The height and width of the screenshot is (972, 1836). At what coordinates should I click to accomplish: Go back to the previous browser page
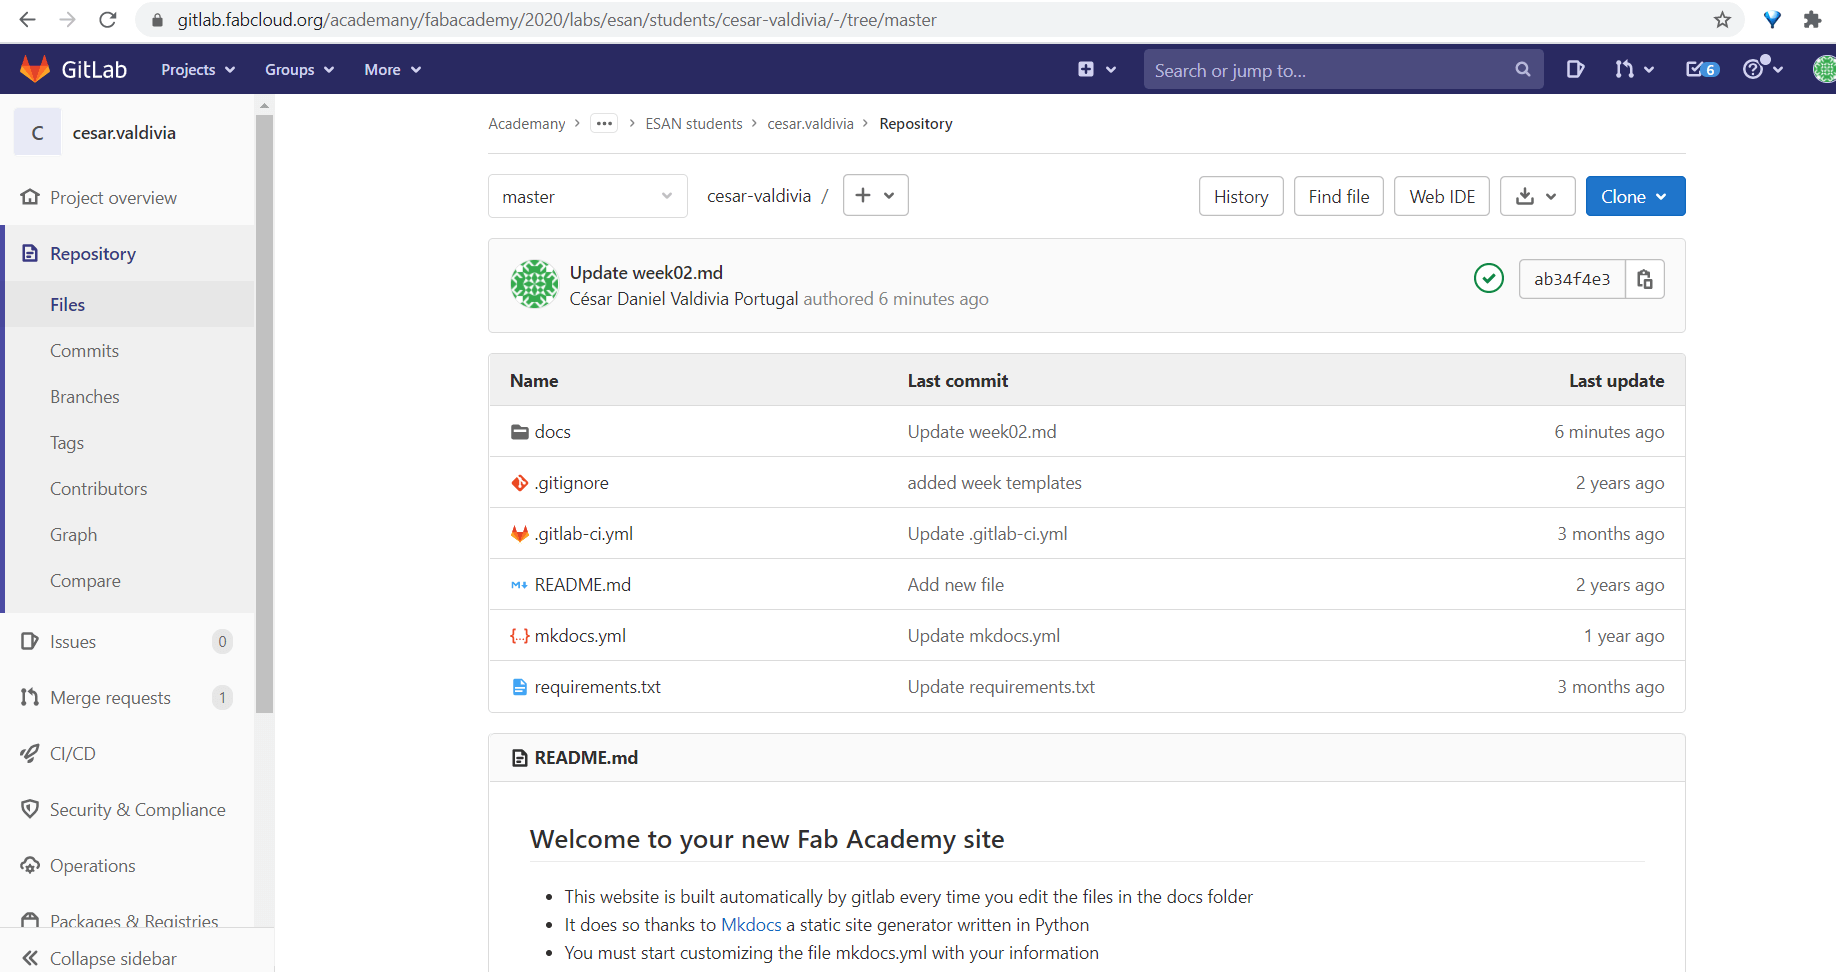click(27, 20)
